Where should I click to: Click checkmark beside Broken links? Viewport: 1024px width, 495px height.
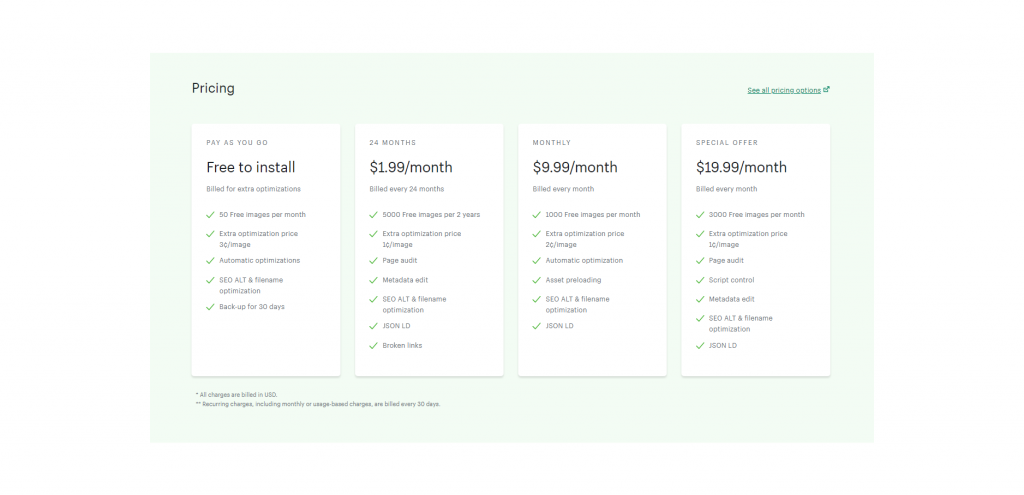(374, 345)
